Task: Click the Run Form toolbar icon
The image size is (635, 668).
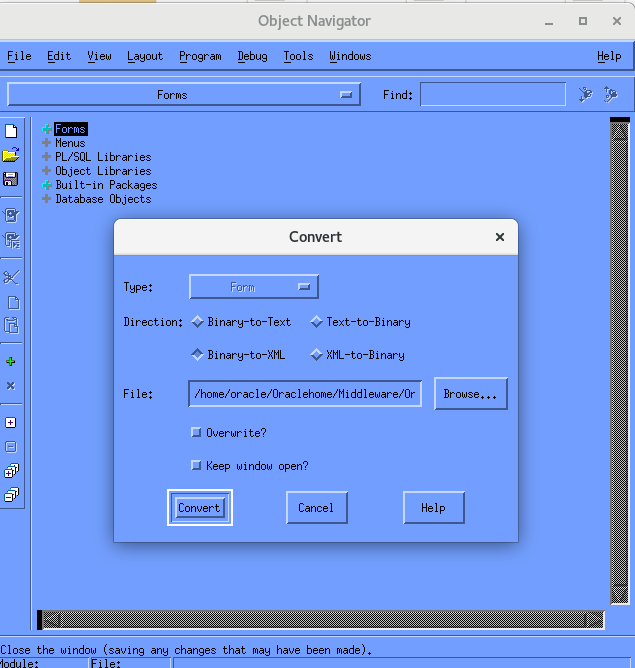Action: click(x=11, y=216)
